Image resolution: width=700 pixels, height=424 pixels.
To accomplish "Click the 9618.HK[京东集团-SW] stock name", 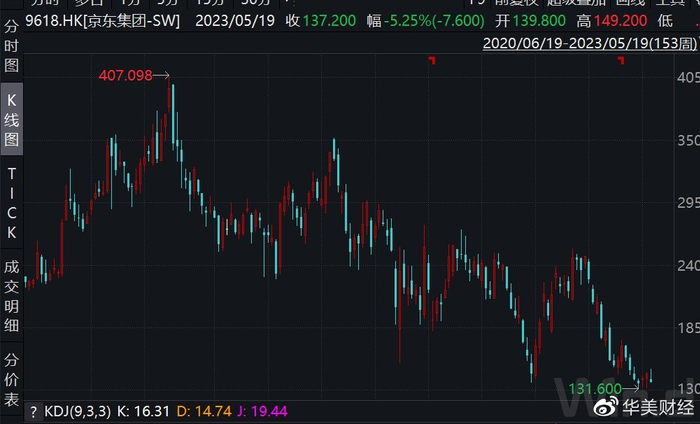I will [x=103, y=21].
